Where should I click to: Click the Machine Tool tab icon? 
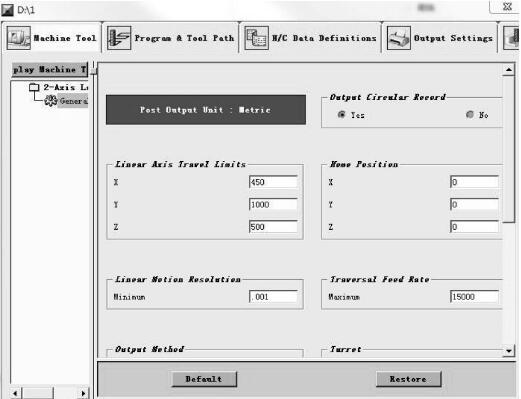[x=19, y=38]
